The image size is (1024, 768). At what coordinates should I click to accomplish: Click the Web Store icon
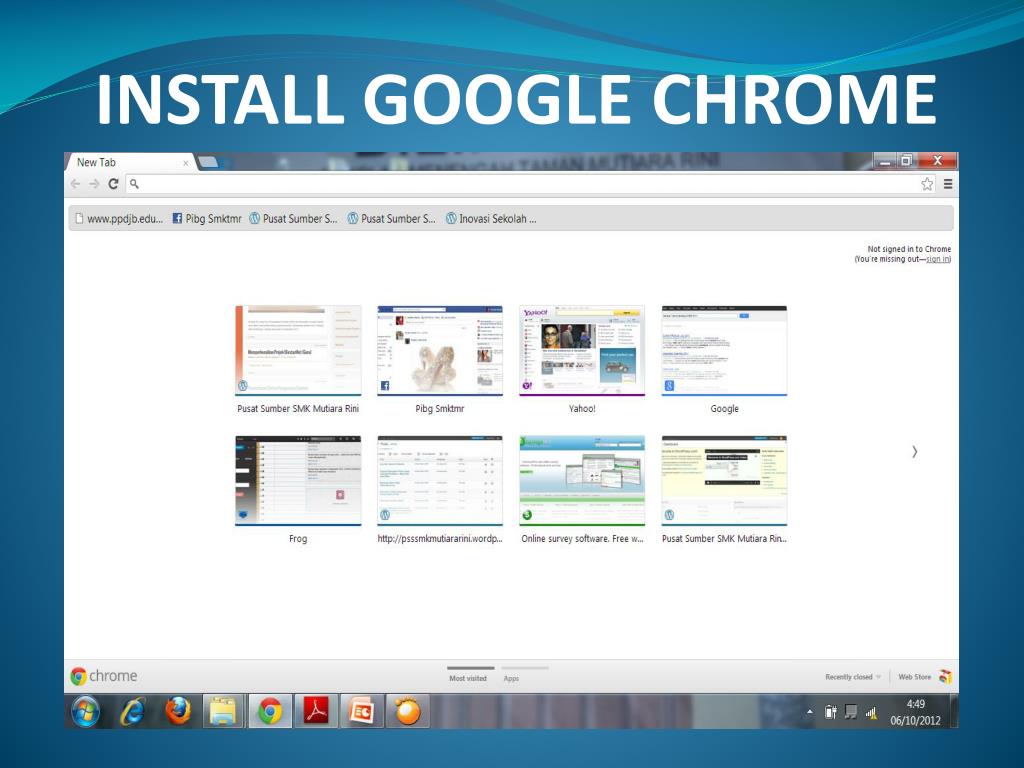[945, 677]
